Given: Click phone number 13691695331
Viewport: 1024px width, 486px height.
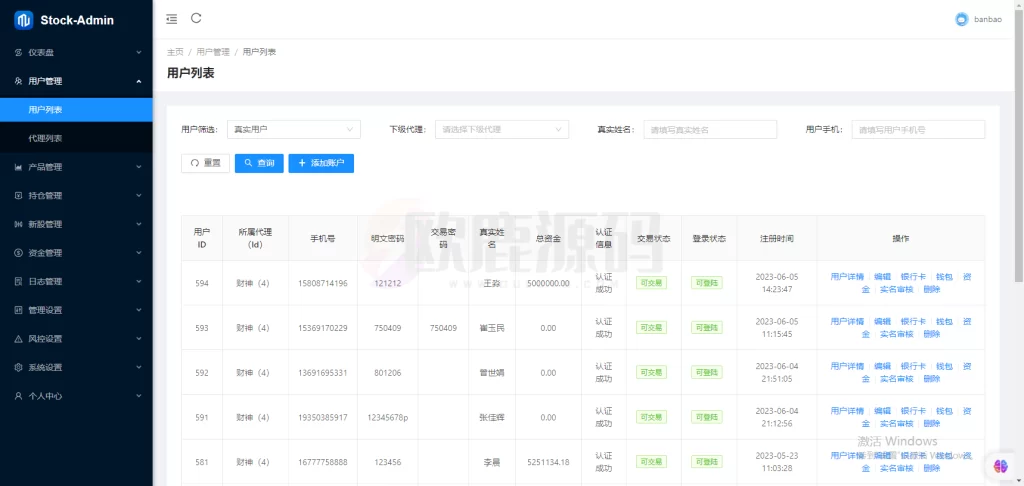Looking at the screenshot, I should click(323, 372).
